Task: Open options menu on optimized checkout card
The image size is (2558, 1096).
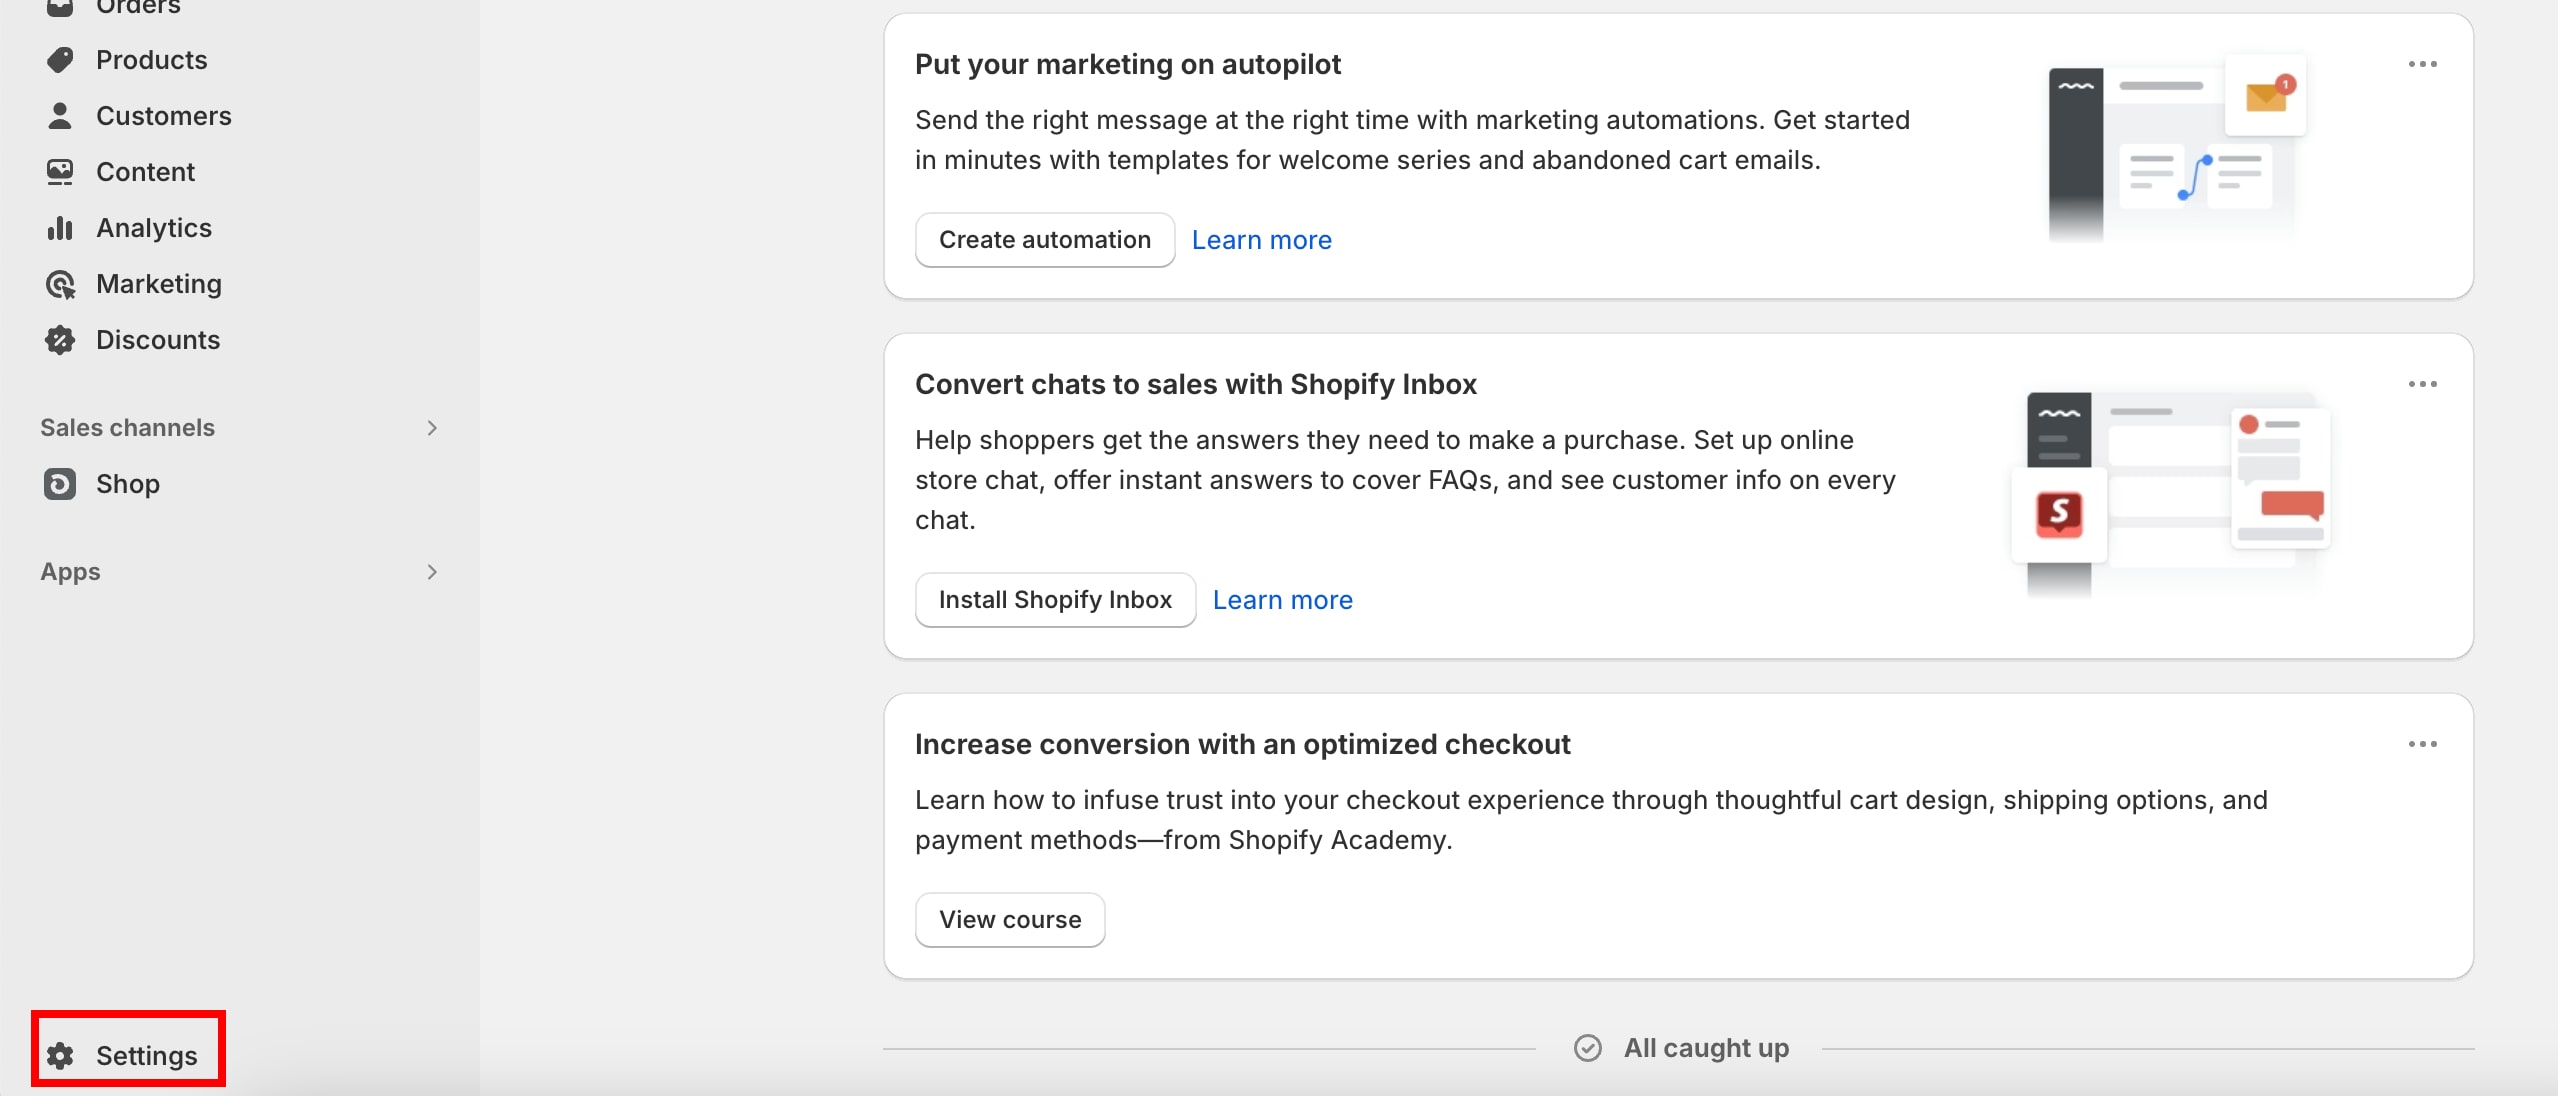Action: point(2424,744)
